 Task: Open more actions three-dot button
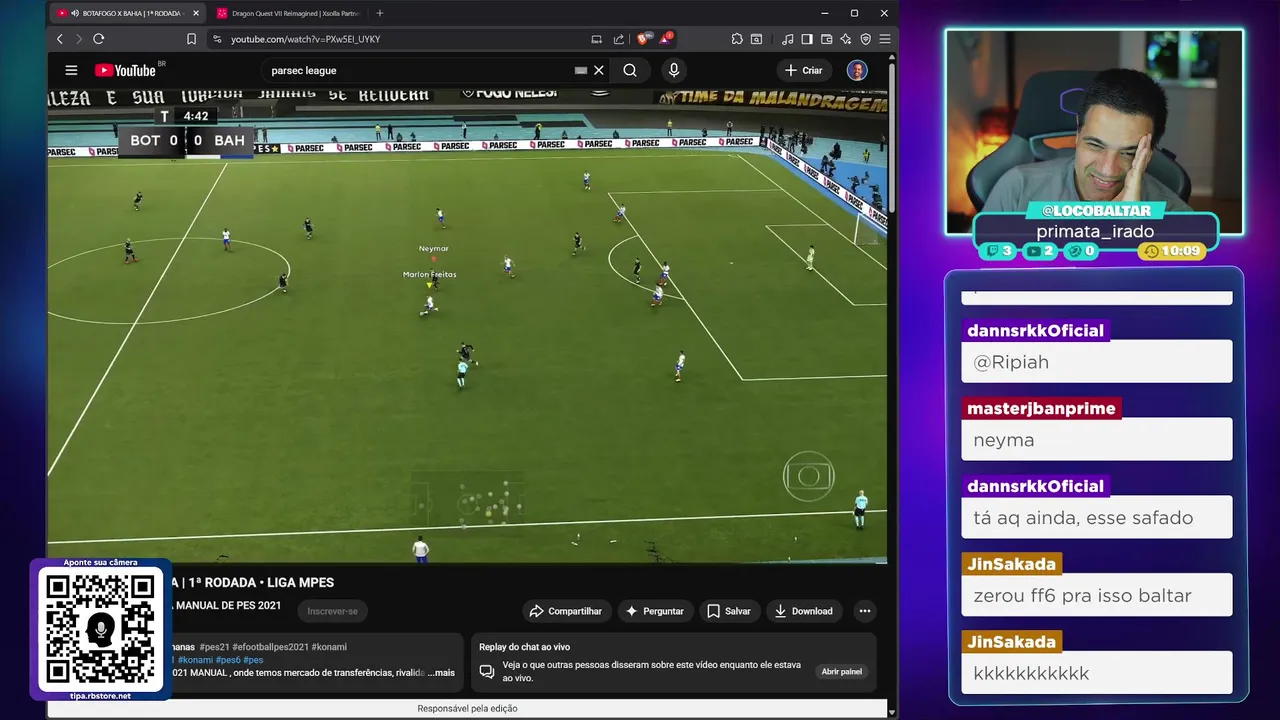(865, 611)
